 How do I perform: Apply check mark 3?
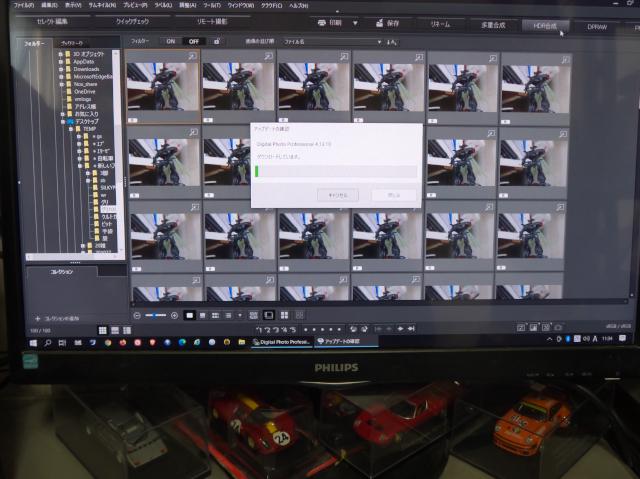pyautogui.click(x=276, y=329)
